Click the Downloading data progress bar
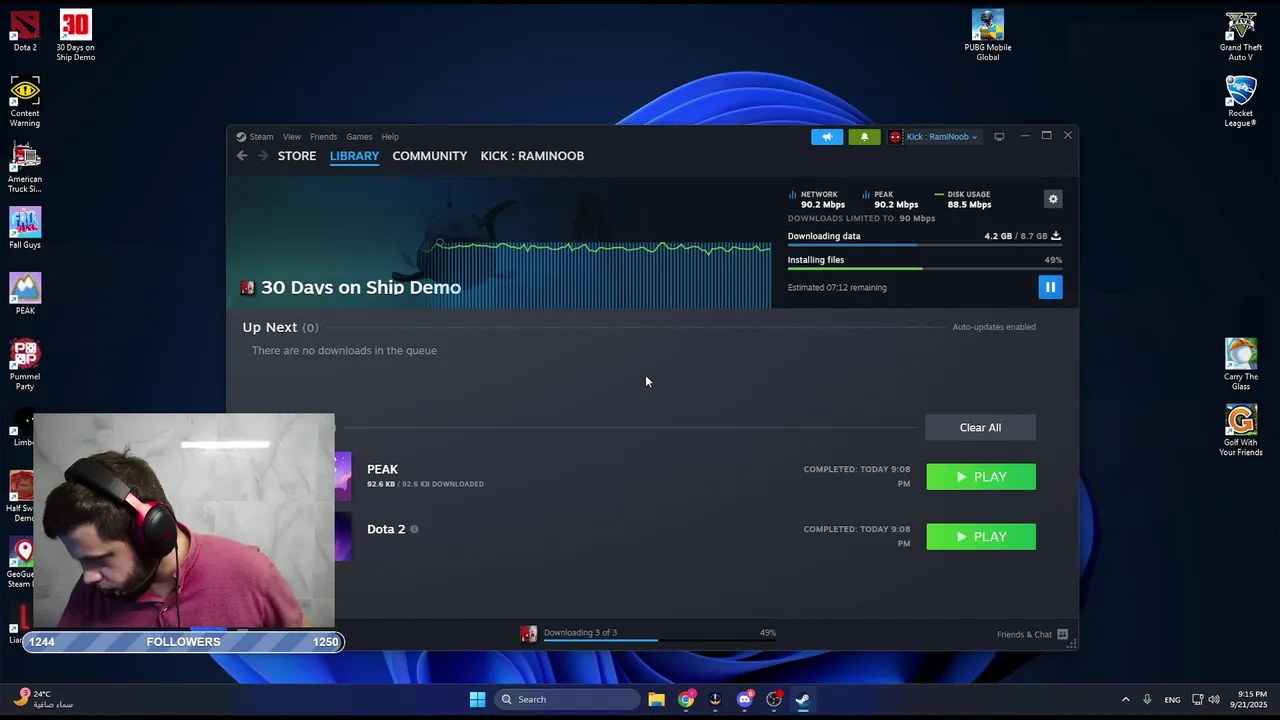The width and height of the screenshot is (1280, 720). [925, 245]
